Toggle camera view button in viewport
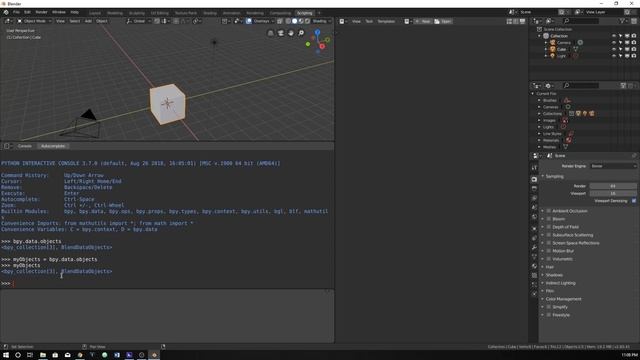Screen dimensions: 640x360 tap(281, 33)
